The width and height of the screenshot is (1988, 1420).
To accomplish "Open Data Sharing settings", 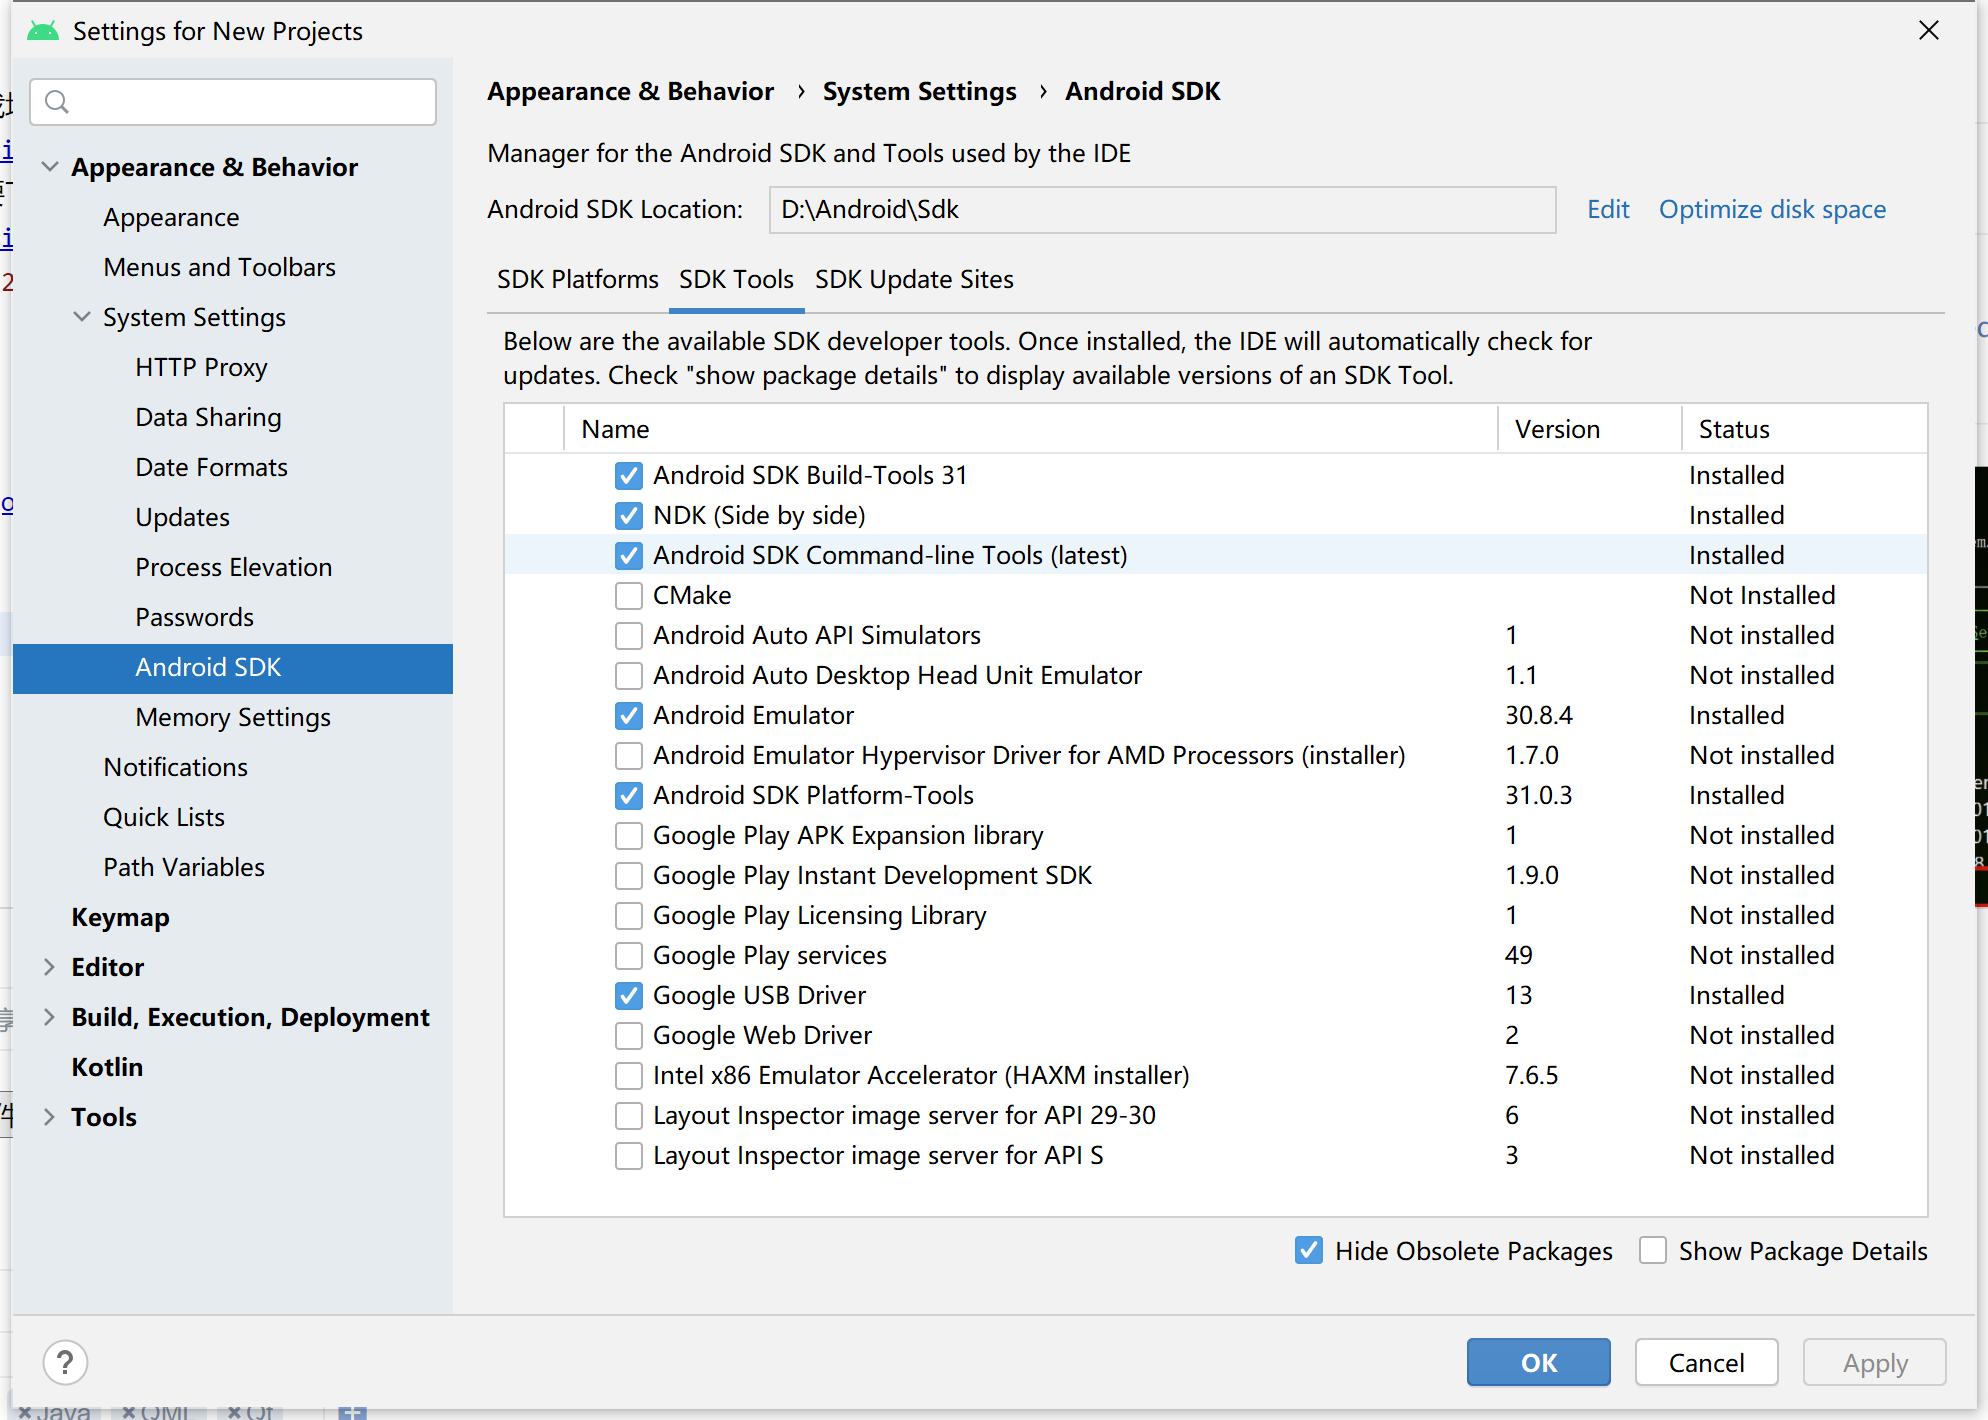I will tap(208, 417).
